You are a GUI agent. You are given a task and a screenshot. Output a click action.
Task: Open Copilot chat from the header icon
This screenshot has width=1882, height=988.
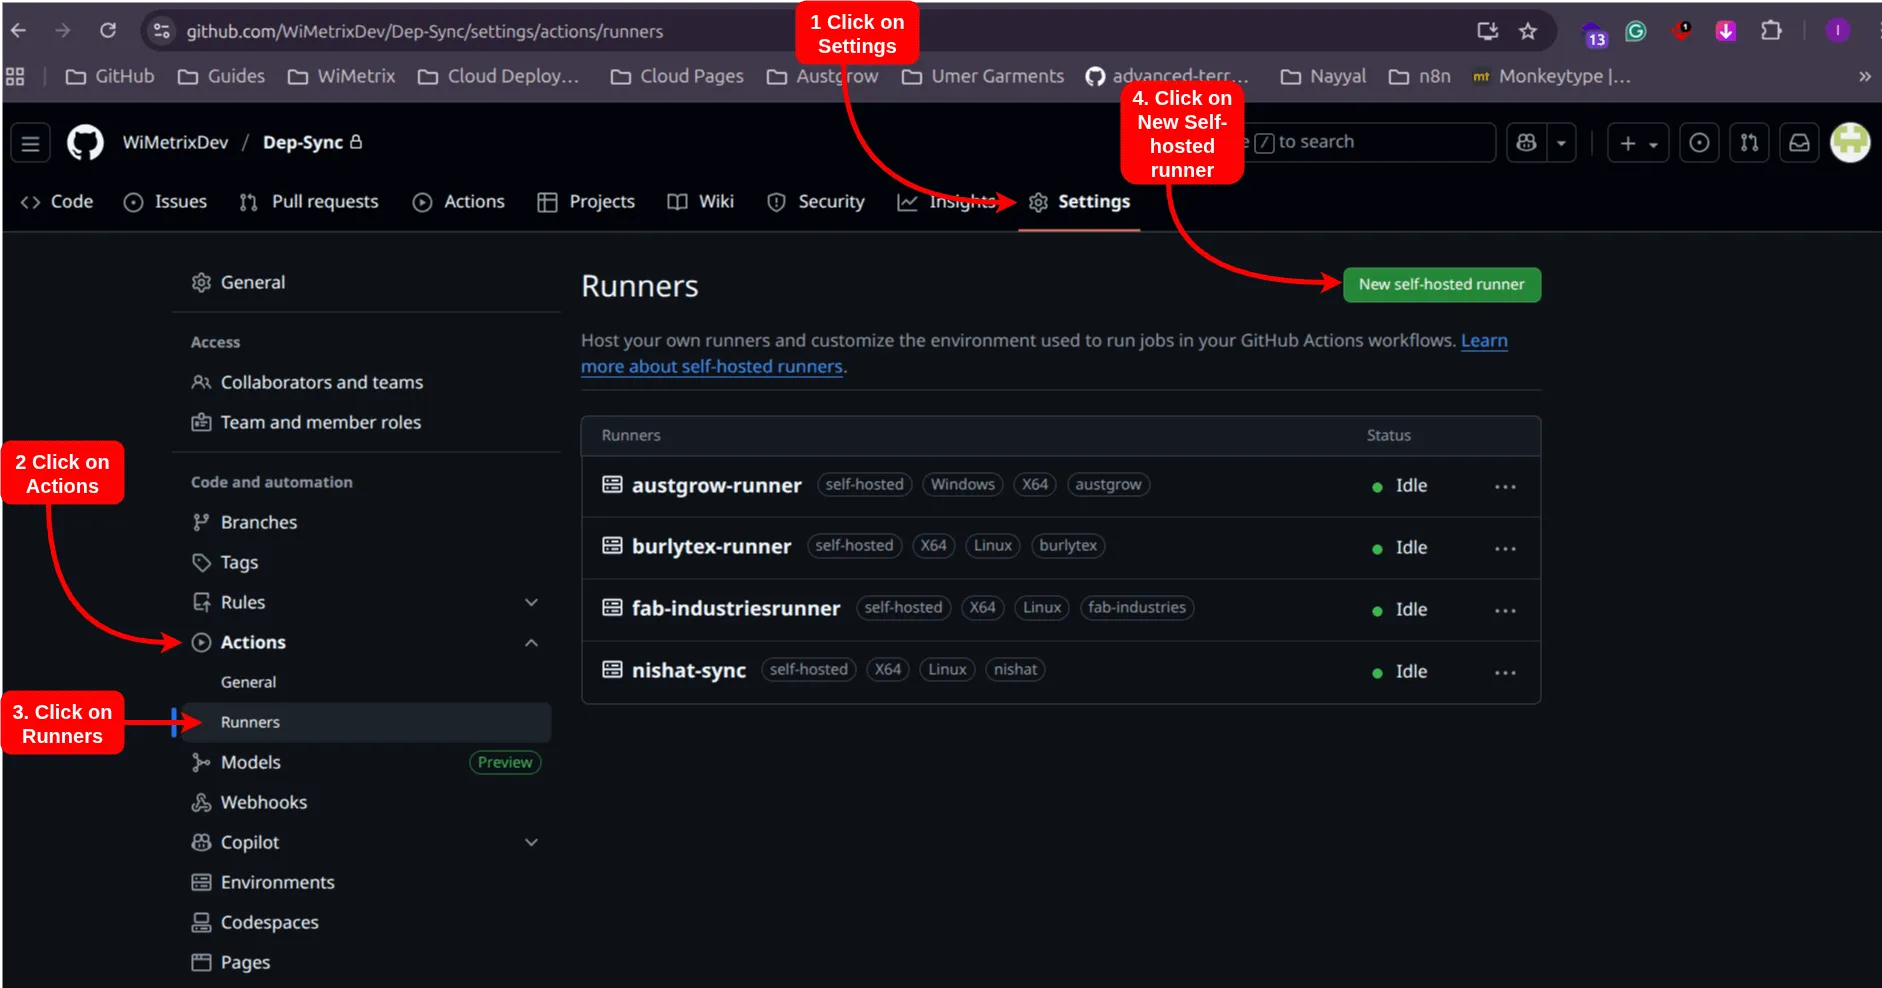(1525, 142)
